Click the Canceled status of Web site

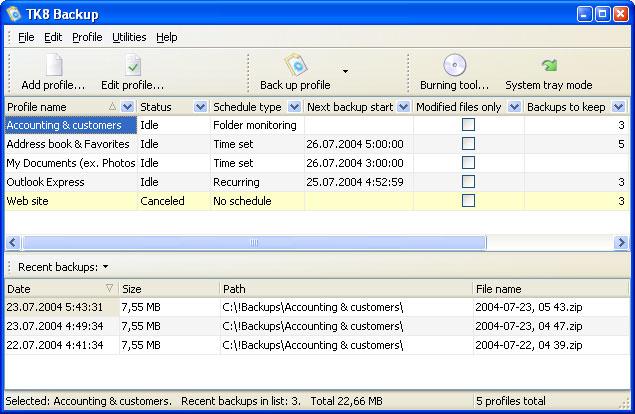click(162, 201)
